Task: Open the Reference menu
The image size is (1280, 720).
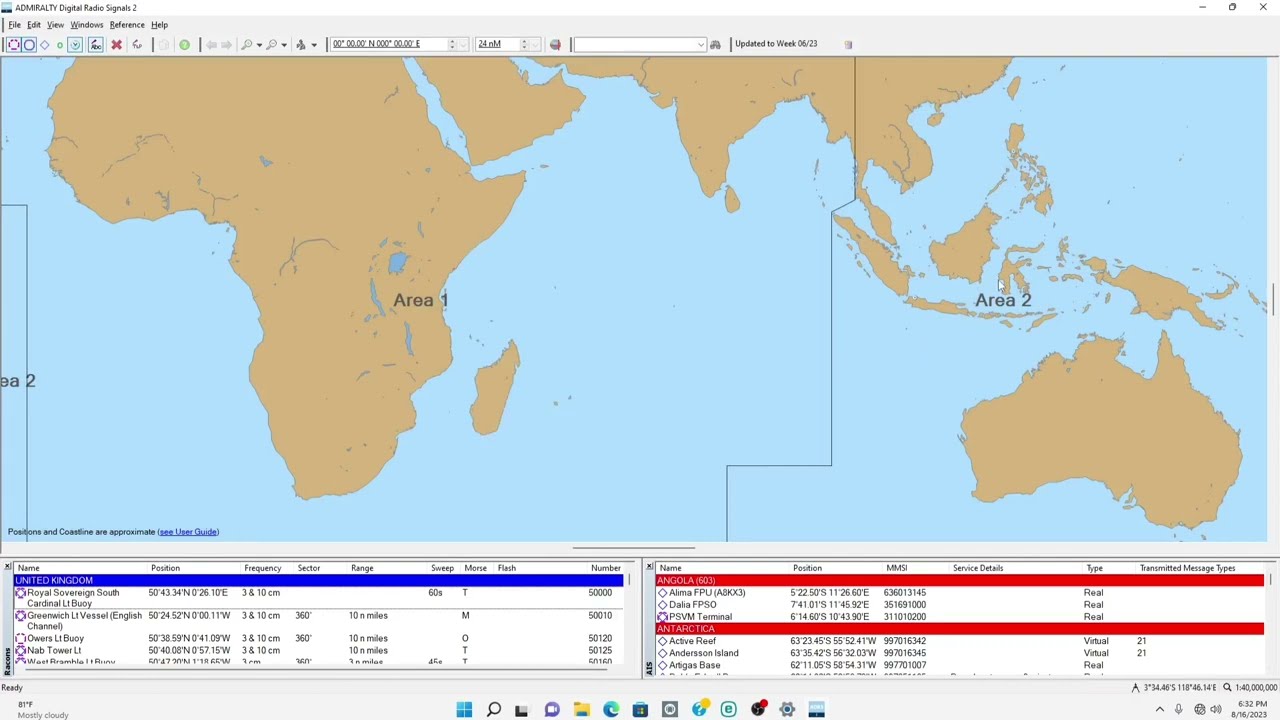Action: pos(127,25)
